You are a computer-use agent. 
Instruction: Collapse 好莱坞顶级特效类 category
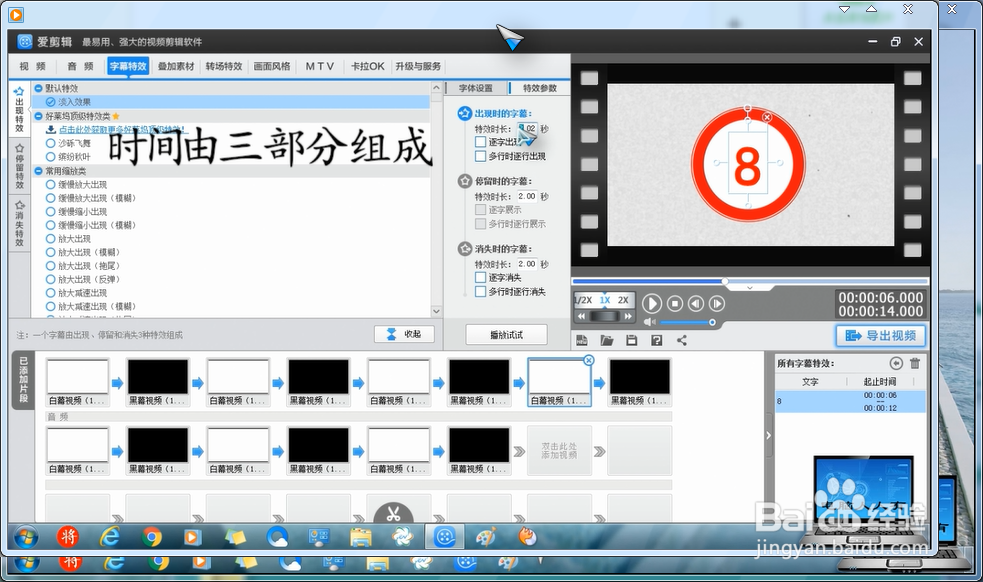click(x=38, y=116)
